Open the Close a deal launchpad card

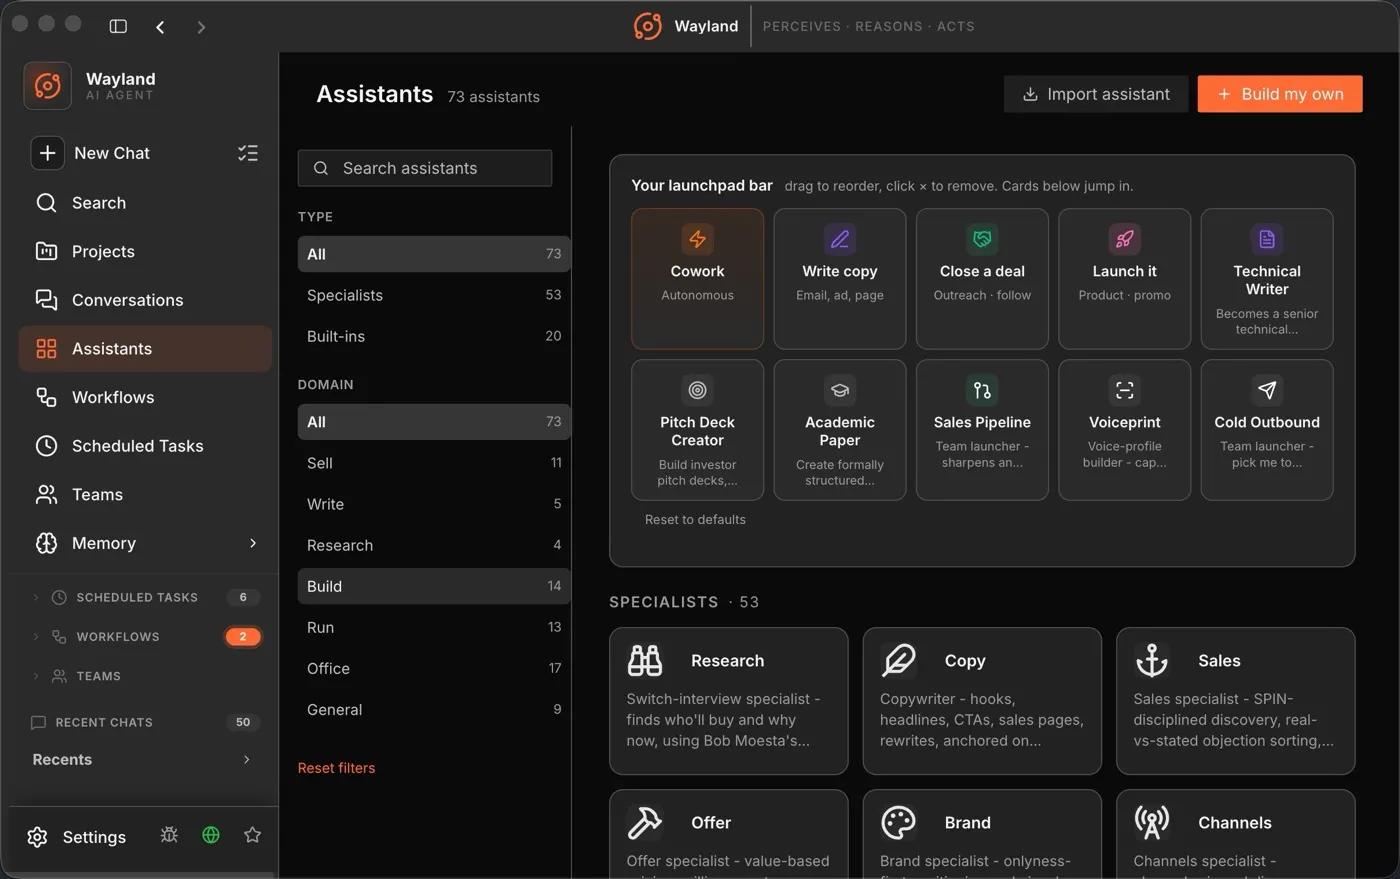pyautogui.click(x=982, y=279)
